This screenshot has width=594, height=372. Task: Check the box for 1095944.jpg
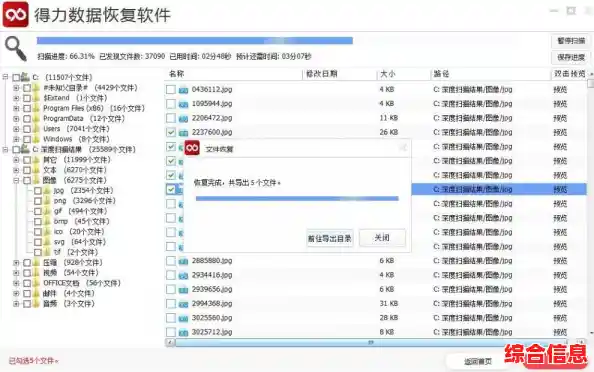171,104
